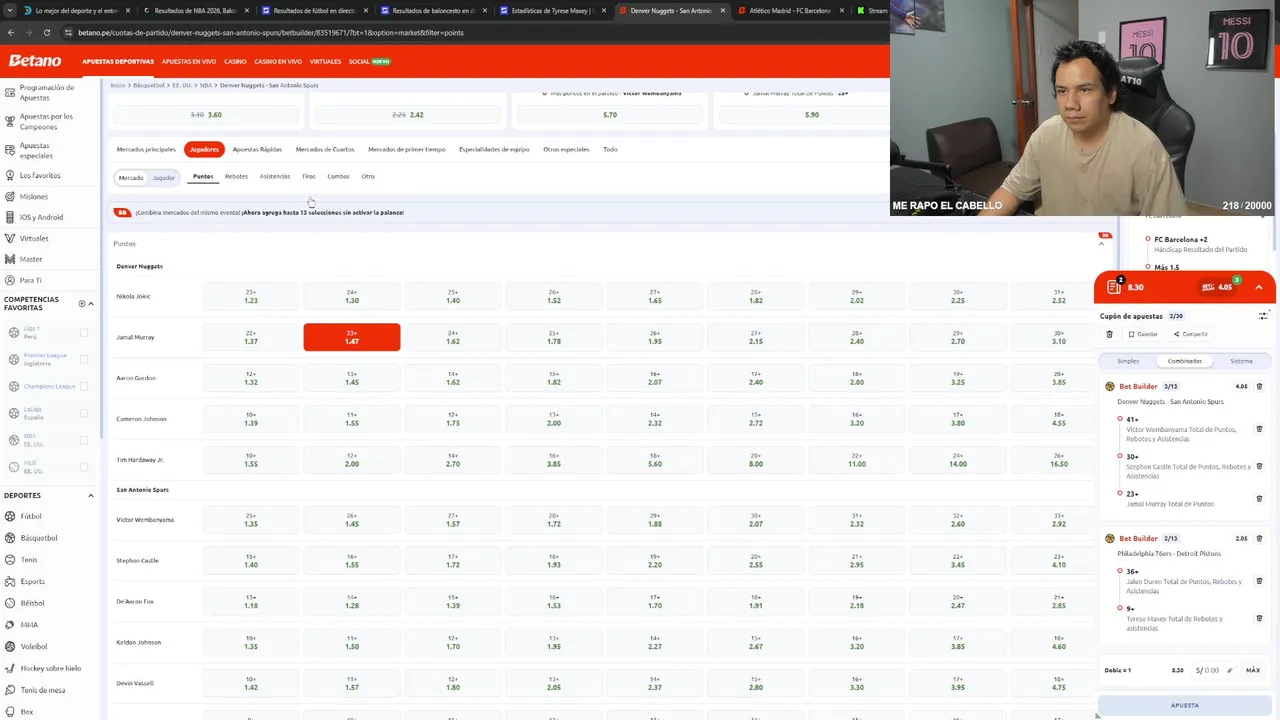This screenshot has width=1280, height=720.
Task: Reload the page with browser refresh icon
Action: coord(46,32)
